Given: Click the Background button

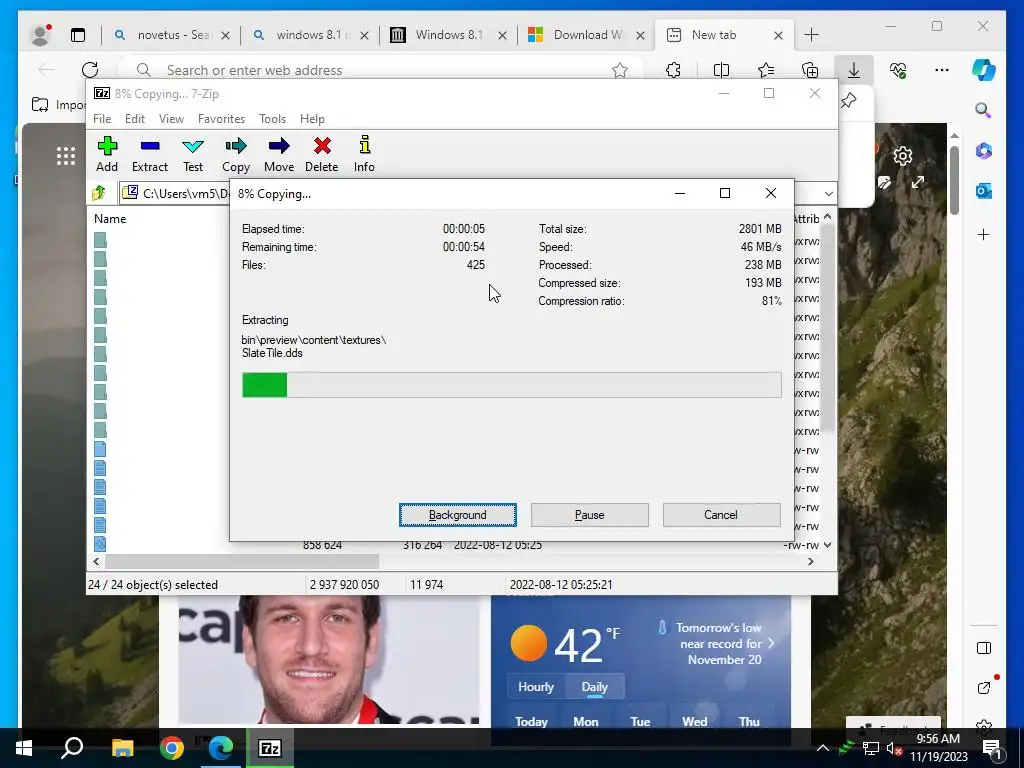Looking at the screenshot, I should pos(458,515).
